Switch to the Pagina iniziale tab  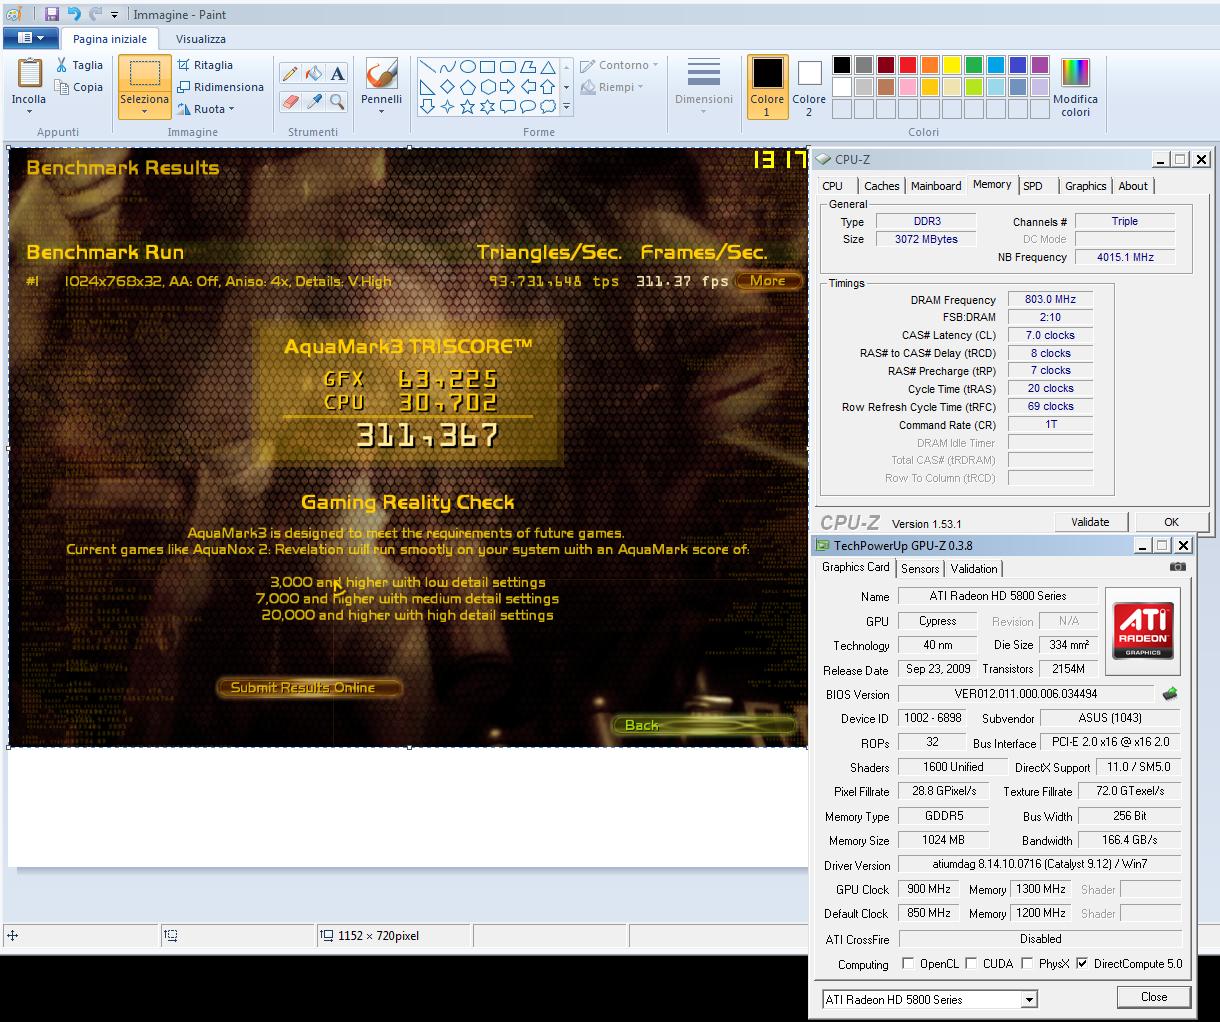[x=110, y=39]
